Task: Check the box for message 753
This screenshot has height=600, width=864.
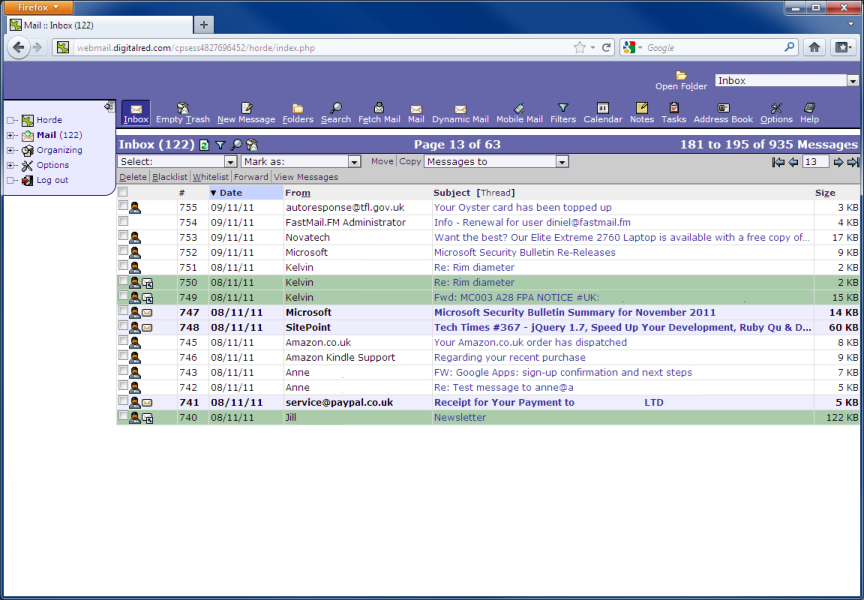Action: pyautogui.click(x=123, y=236)
